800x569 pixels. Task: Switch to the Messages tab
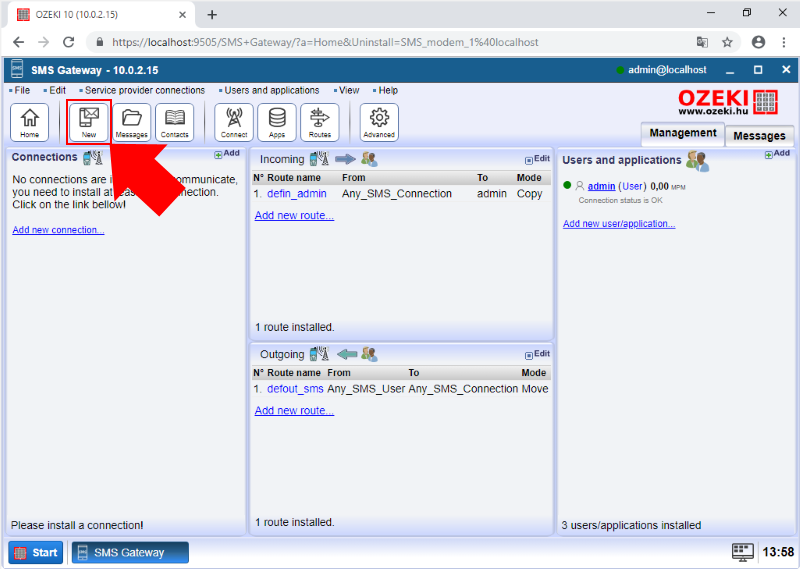tap(759, 136)
